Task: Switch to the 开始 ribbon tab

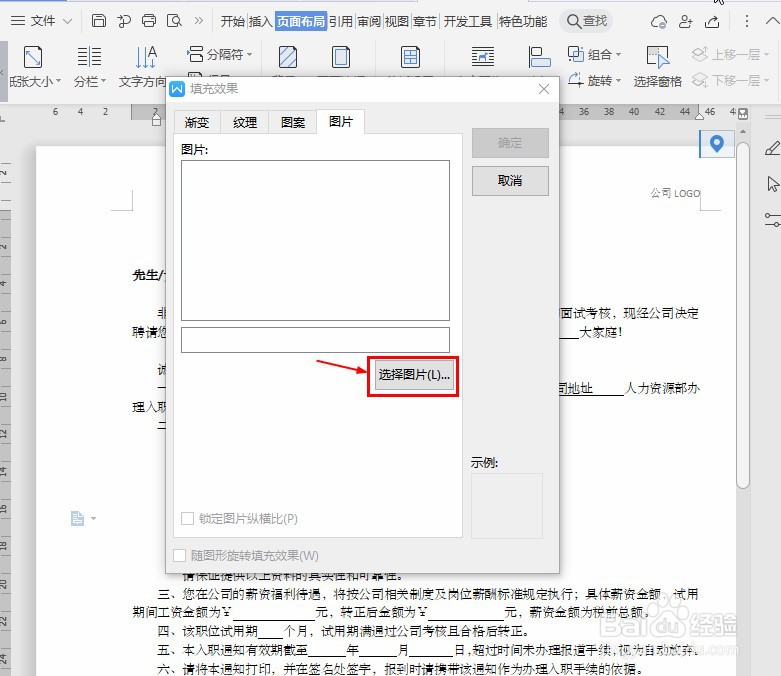Action: click(233, 21)
